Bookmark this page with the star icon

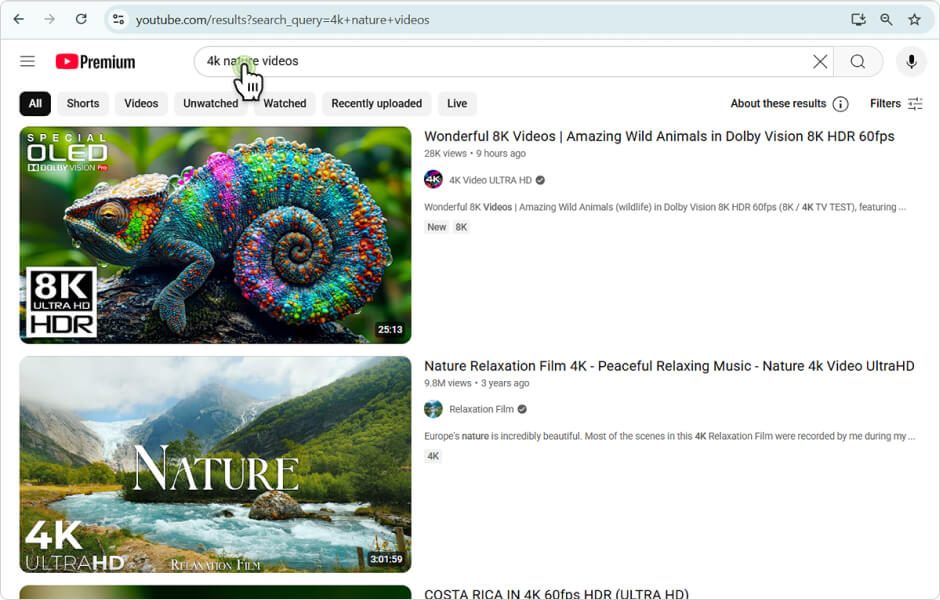[x=914, y=19]
